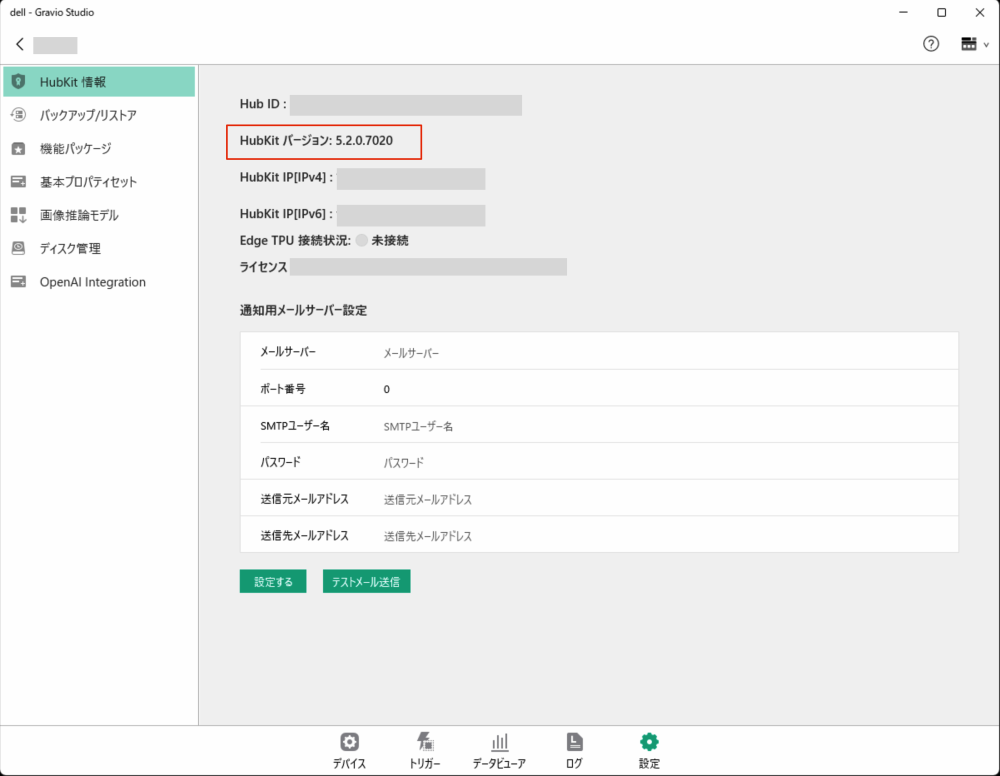This screenshot has height=776, width=1000.
Task: Select ディスク管理 menu item
Action: click(x=99, y=248)
